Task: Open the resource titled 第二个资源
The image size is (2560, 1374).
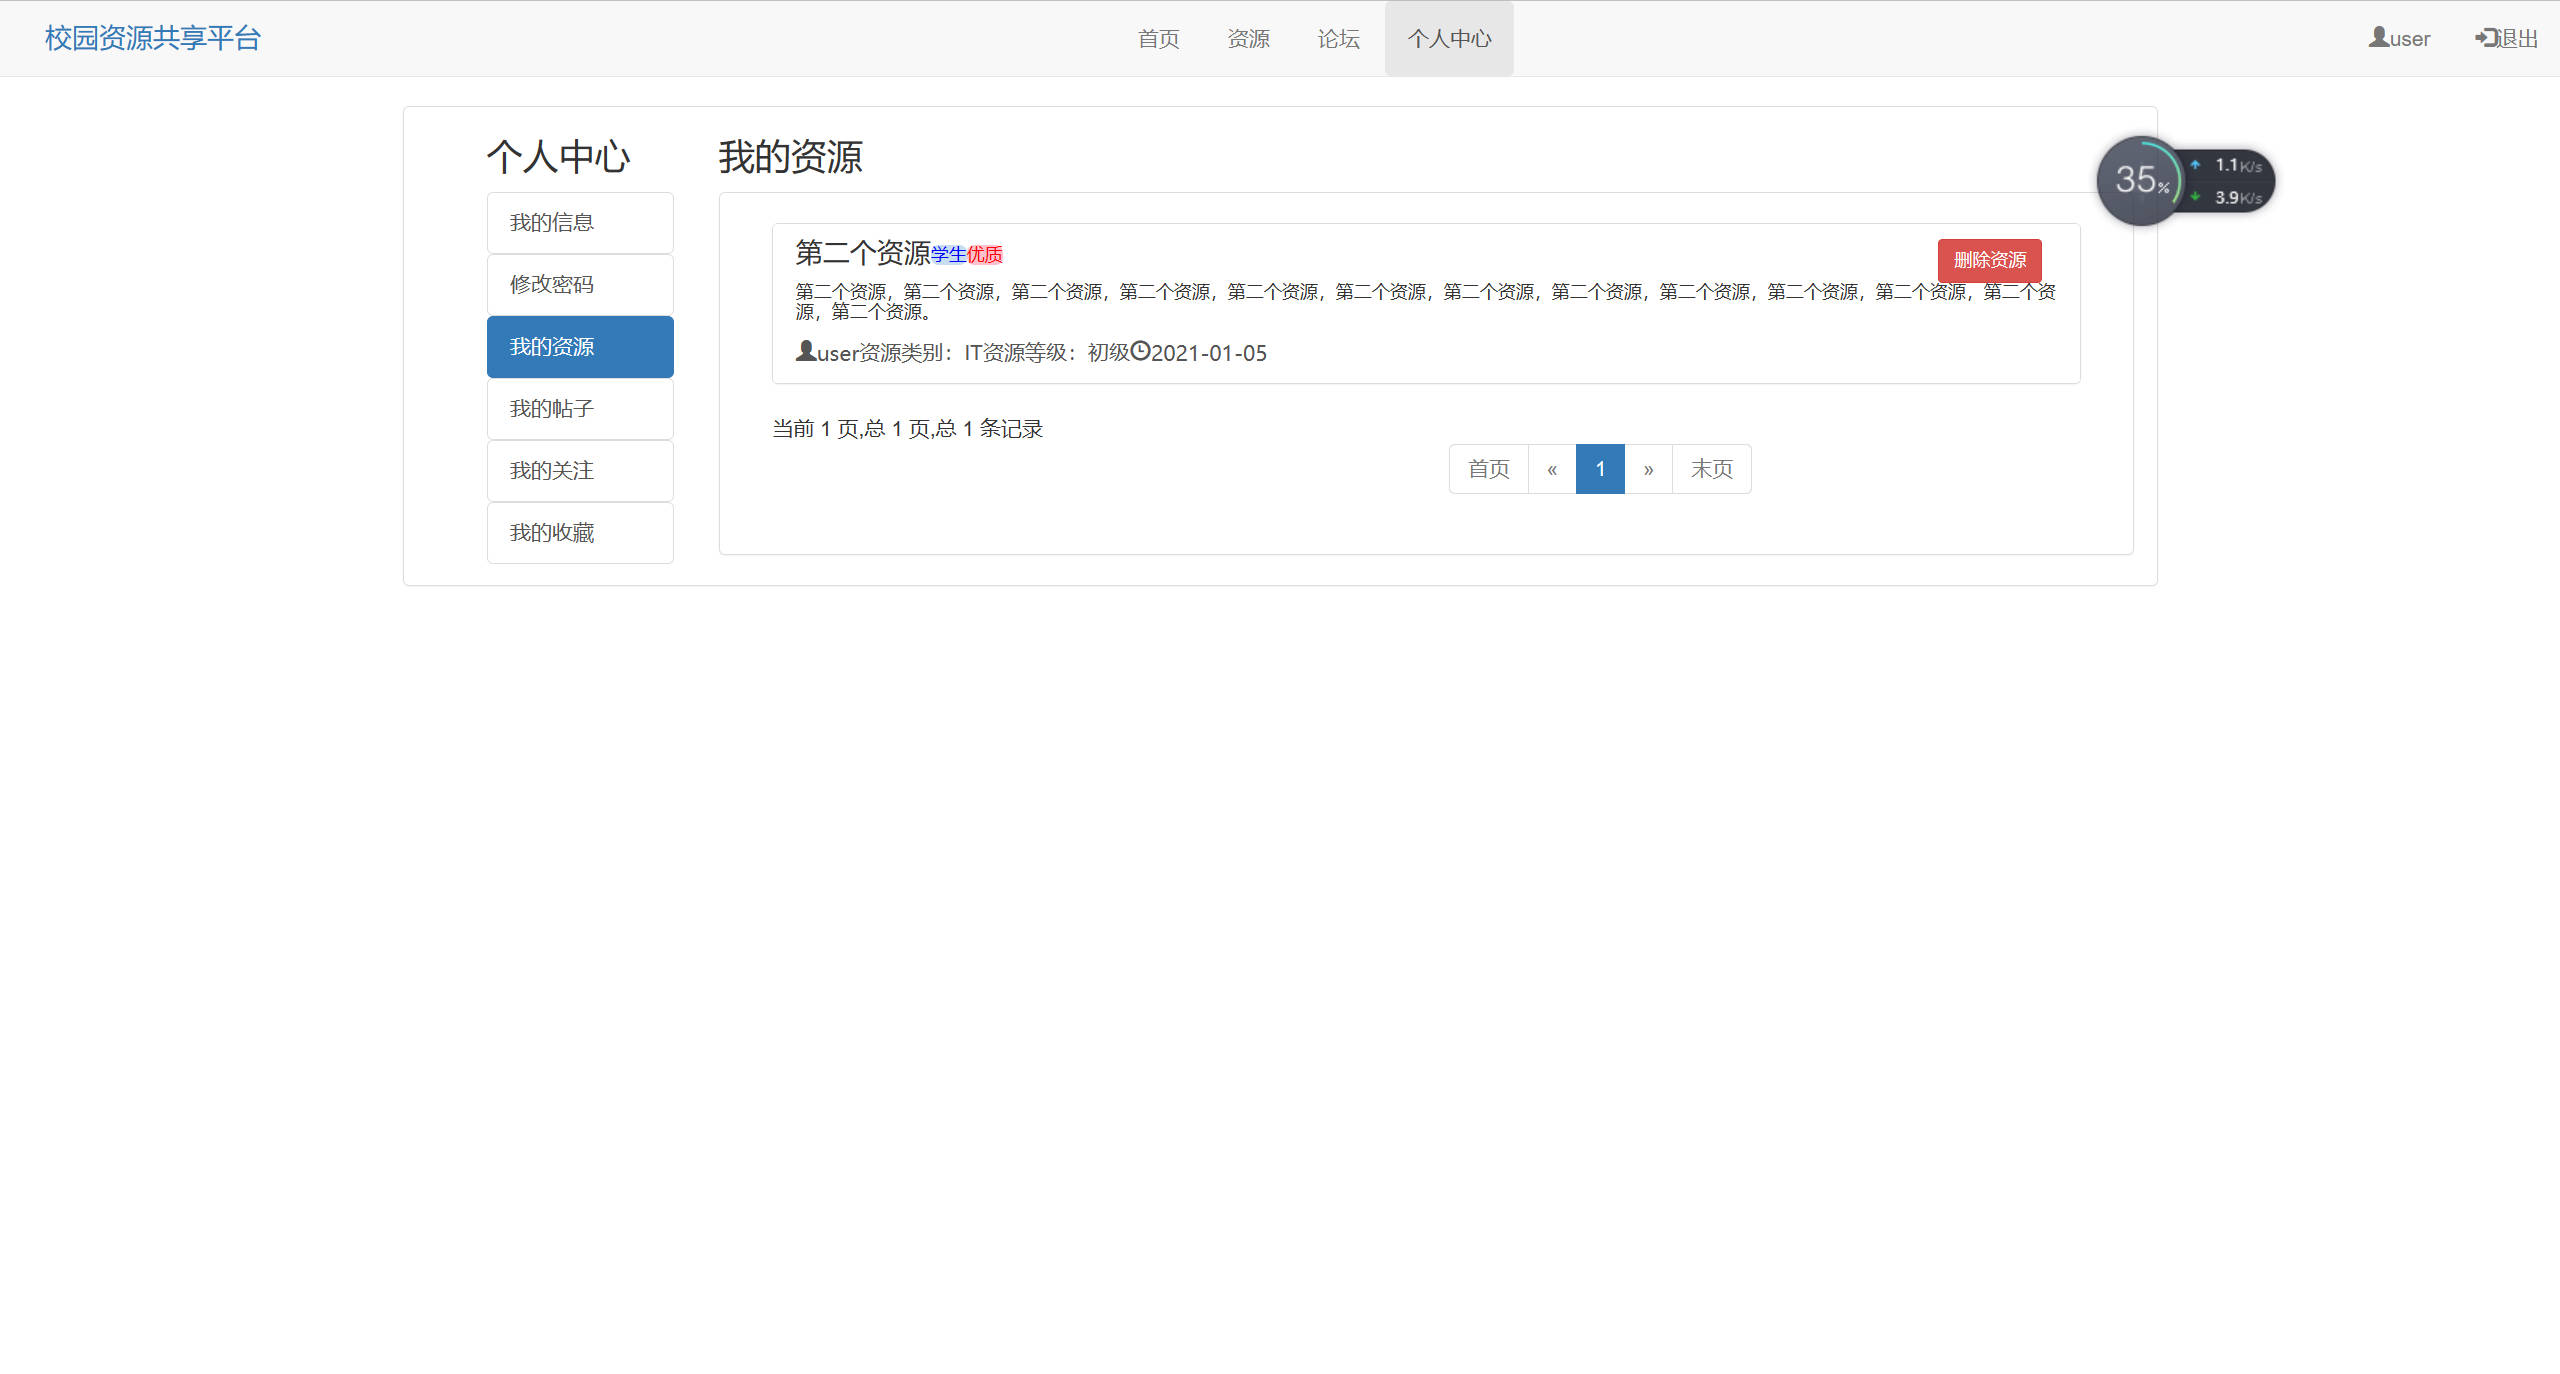Action: click(x=861, y=253)
